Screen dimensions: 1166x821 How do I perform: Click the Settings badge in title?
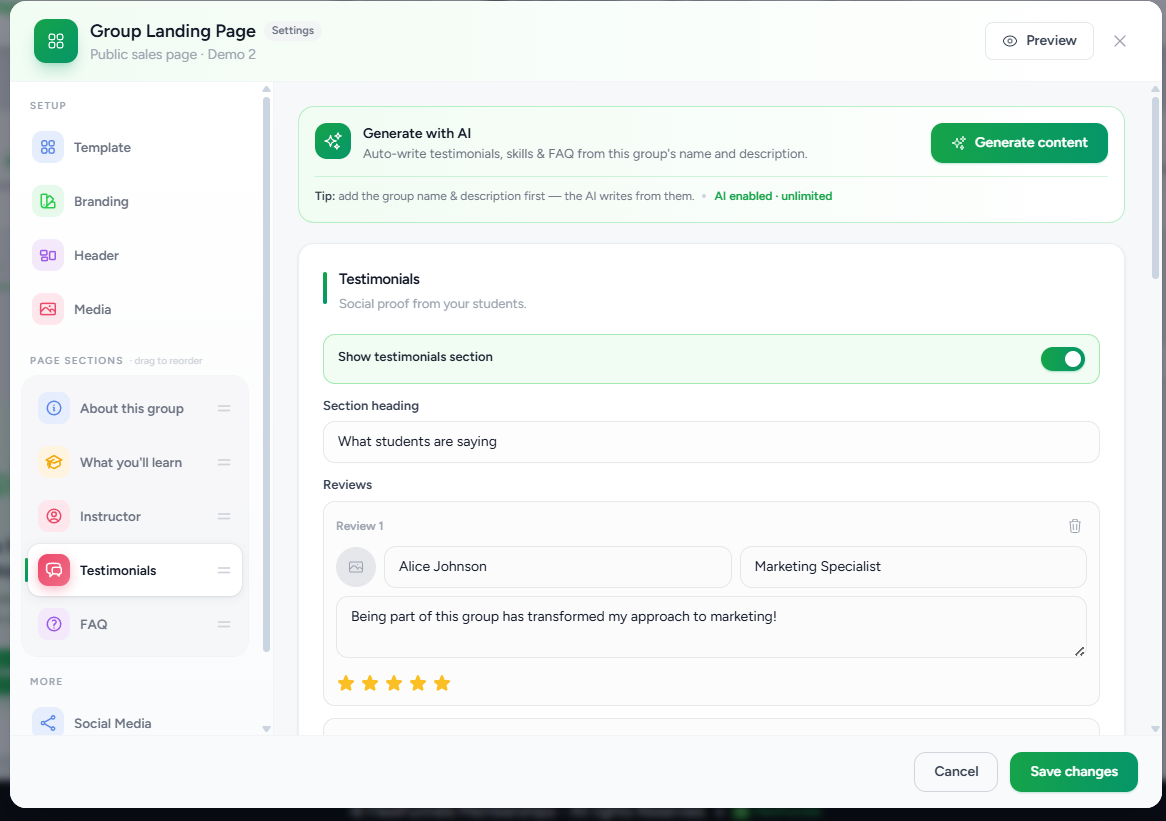tap(292, 30)
